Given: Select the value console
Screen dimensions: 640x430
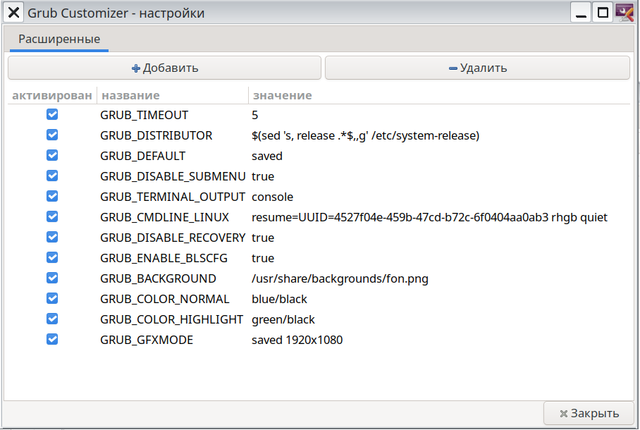Looking at the screenshot, I should [272, 197].
